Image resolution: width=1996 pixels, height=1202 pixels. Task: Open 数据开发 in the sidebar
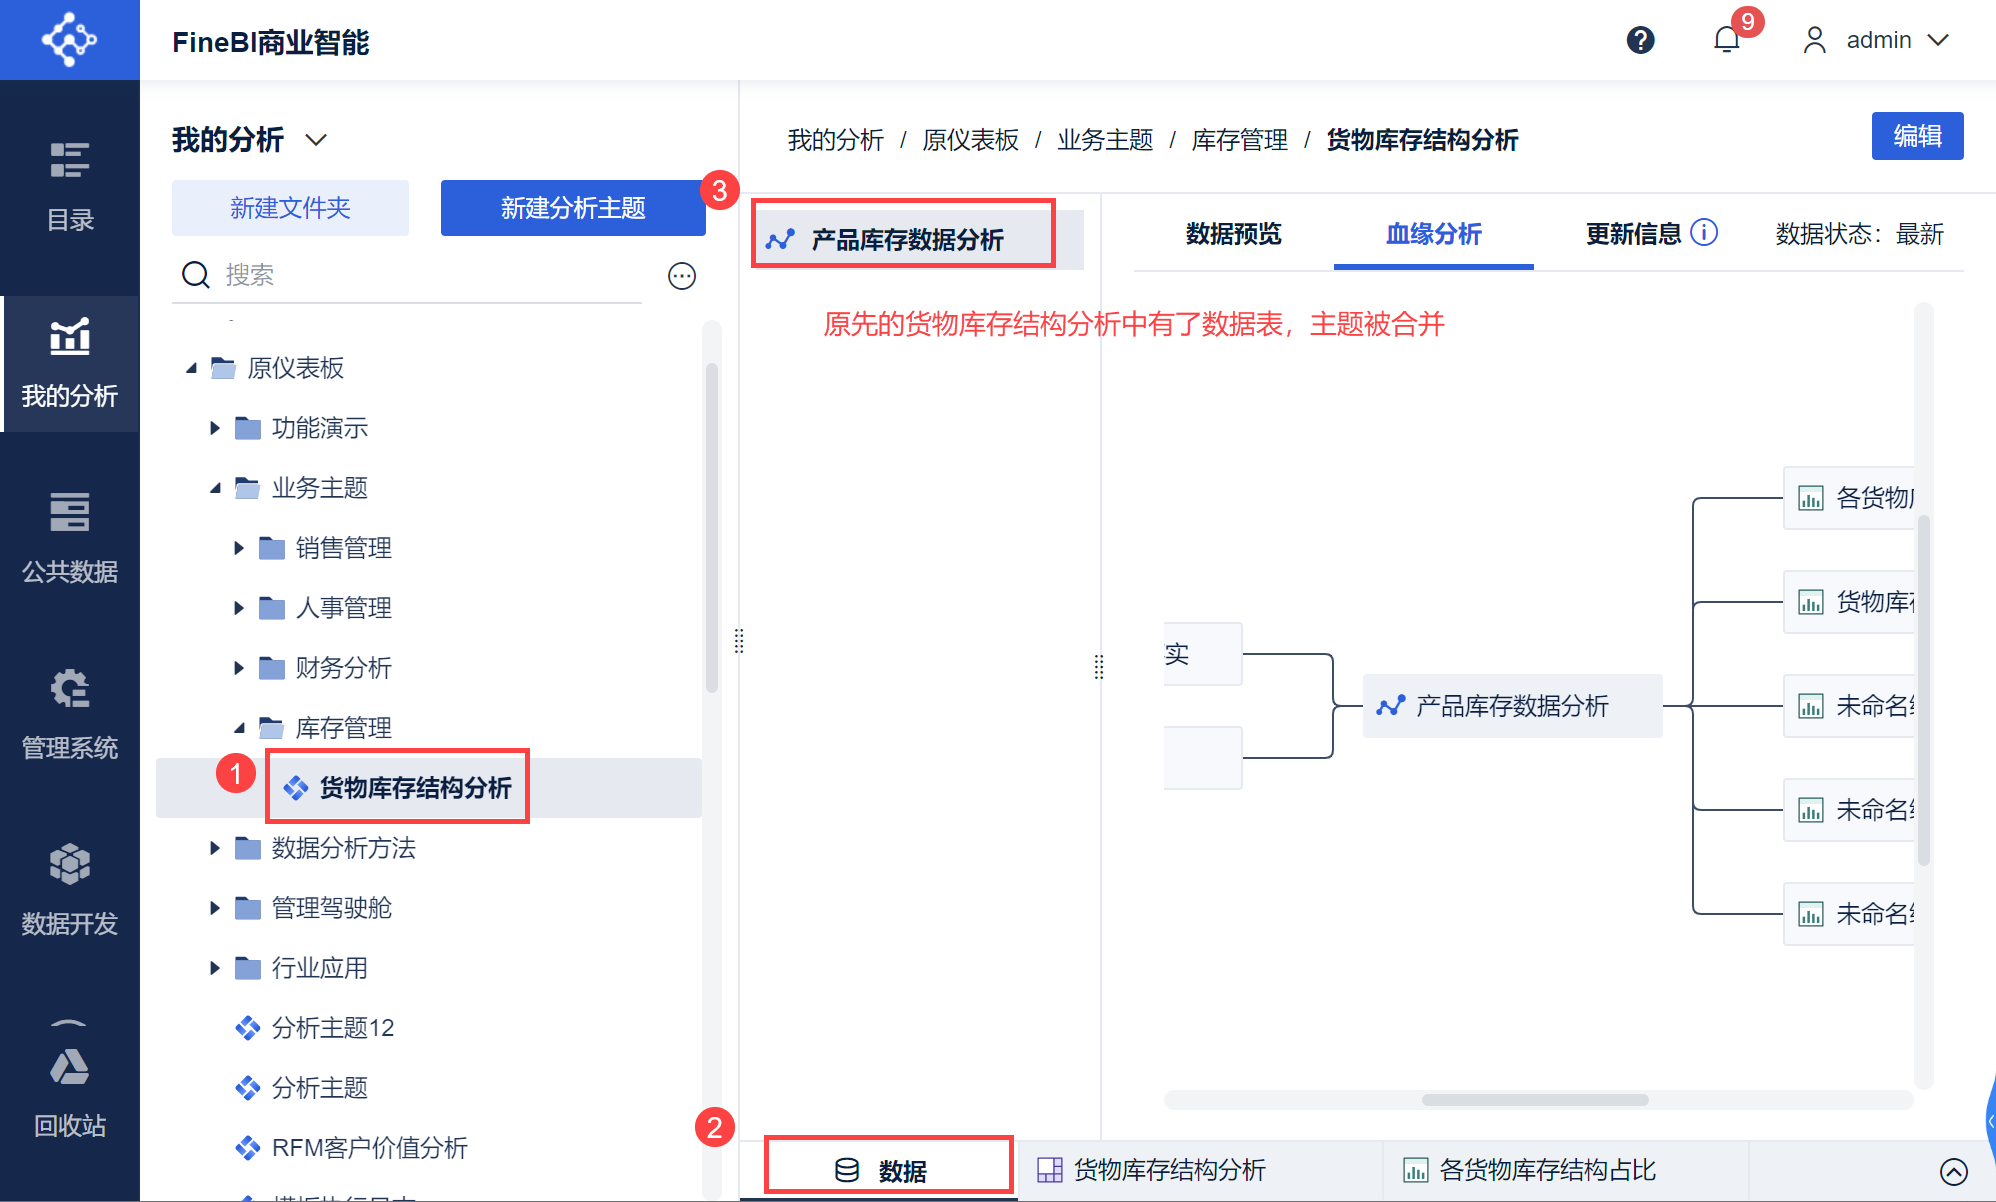[x=70, y=890]
